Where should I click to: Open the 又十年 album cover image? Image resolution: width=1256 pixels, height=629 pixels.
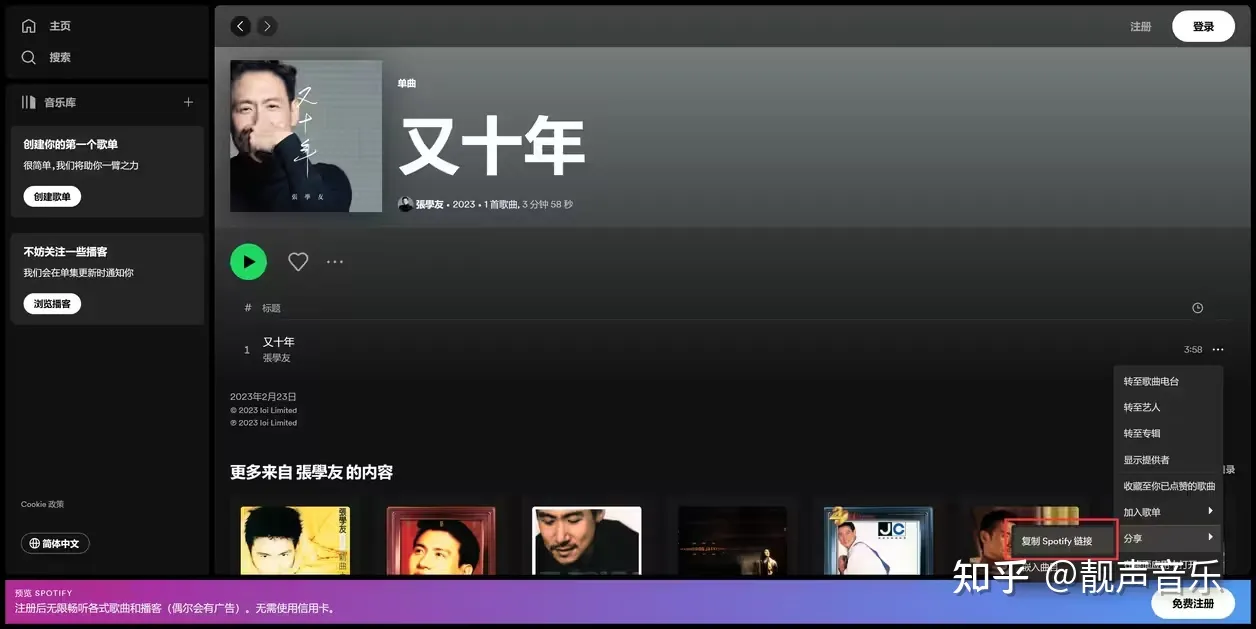click(x=306, y=136)
